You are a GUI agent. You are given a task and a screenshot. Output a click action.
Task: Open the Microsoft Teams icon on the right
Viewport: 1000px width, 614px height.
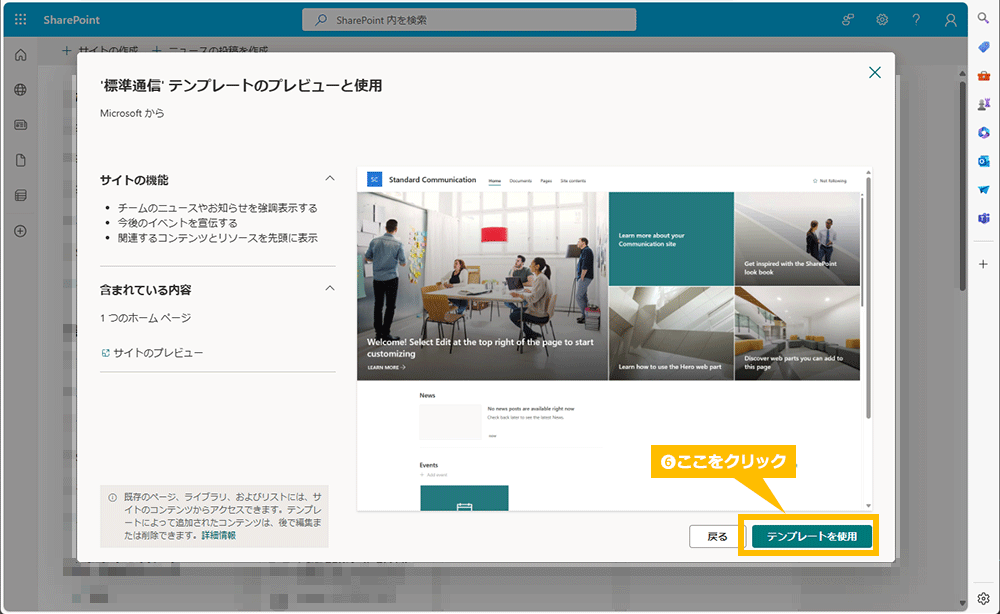pyautogui.click(x=982, y=217)
